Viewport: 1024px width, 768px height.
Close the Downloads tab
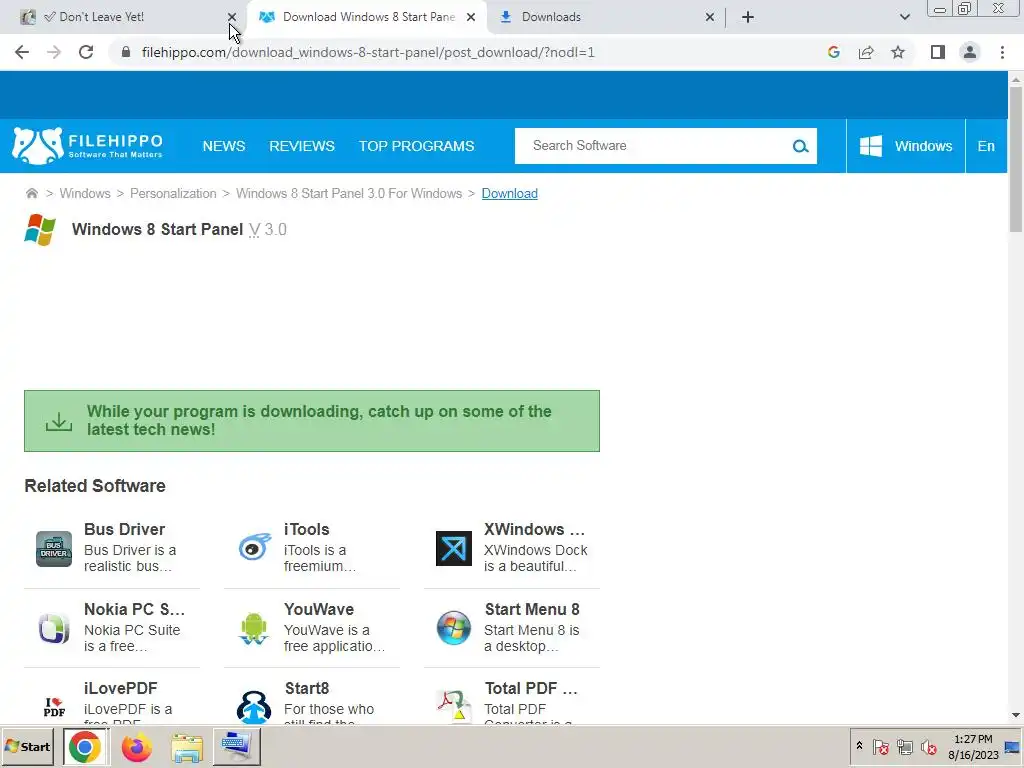[x=710, y=17]
